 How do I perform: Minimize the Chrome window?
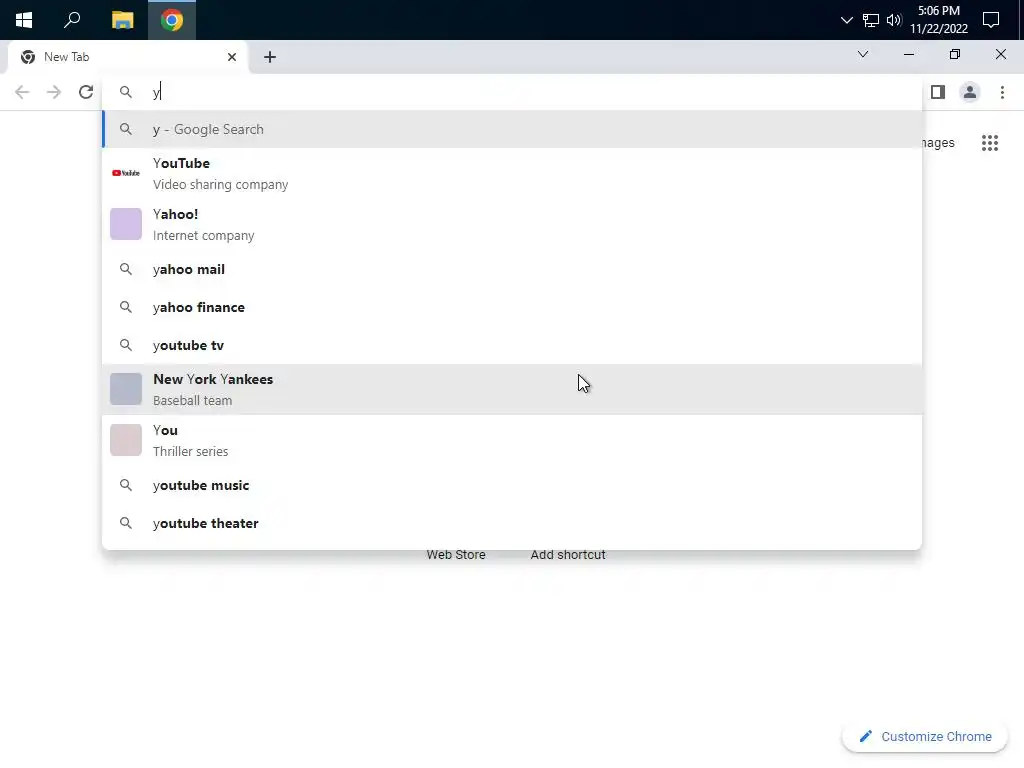click(908, 54)
